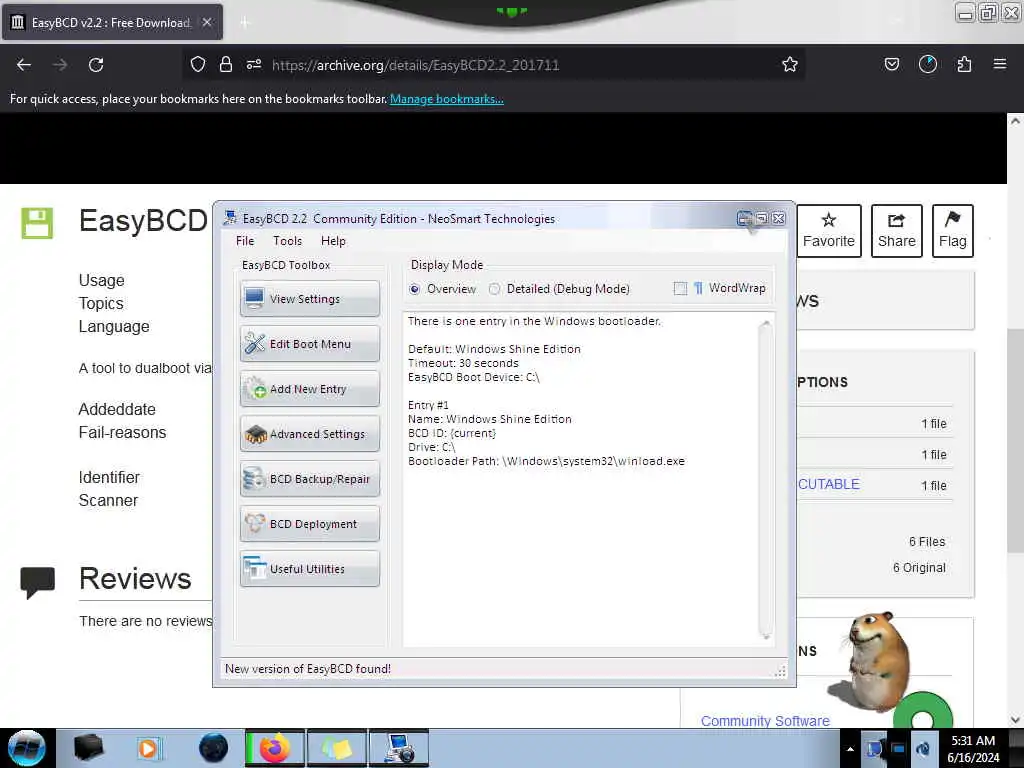Image resolution: width=1024 pixels, height=768 pixels.
Task: Open the BCD Deployment section
Action: click(x=310, y=524)
